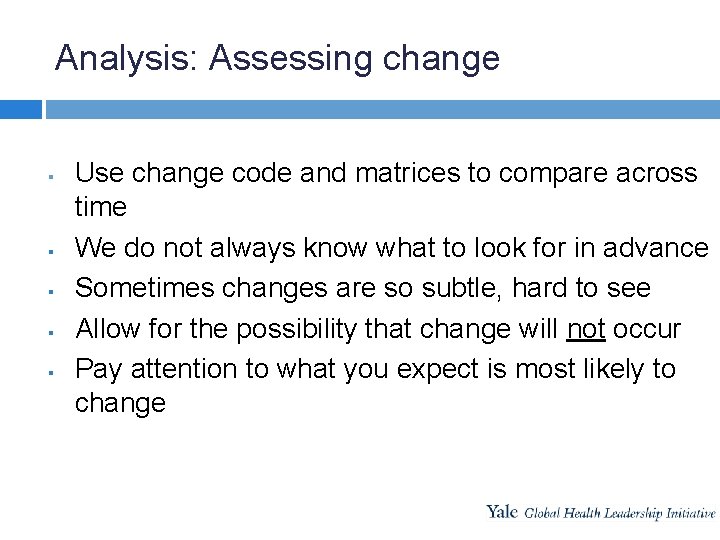Click the bullet marker before 'Sometimes changes'
The width and height of the screenshot is (720, 540).
(x=51, y=291)
